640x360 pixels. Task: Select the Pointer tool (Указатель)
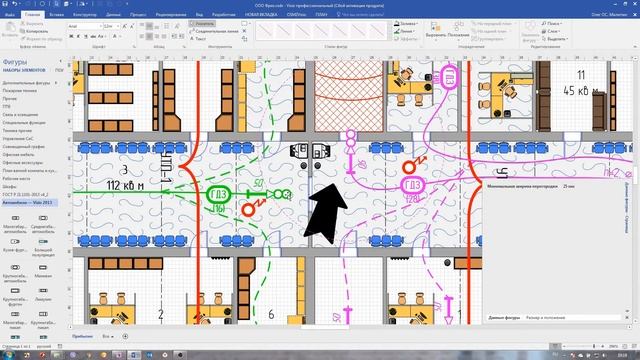click(x=202, y=24)
